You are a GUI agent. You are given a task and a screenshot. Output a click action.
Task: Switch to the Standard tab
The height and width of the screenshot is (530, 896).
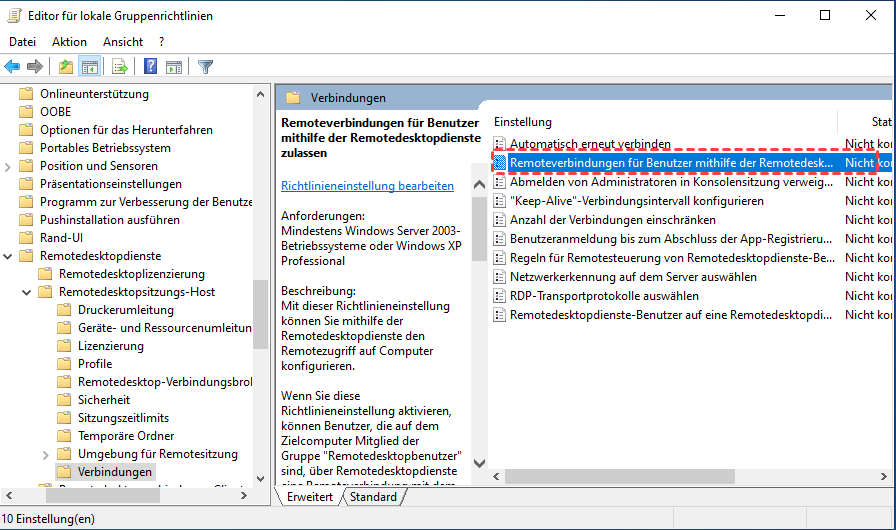373,497
